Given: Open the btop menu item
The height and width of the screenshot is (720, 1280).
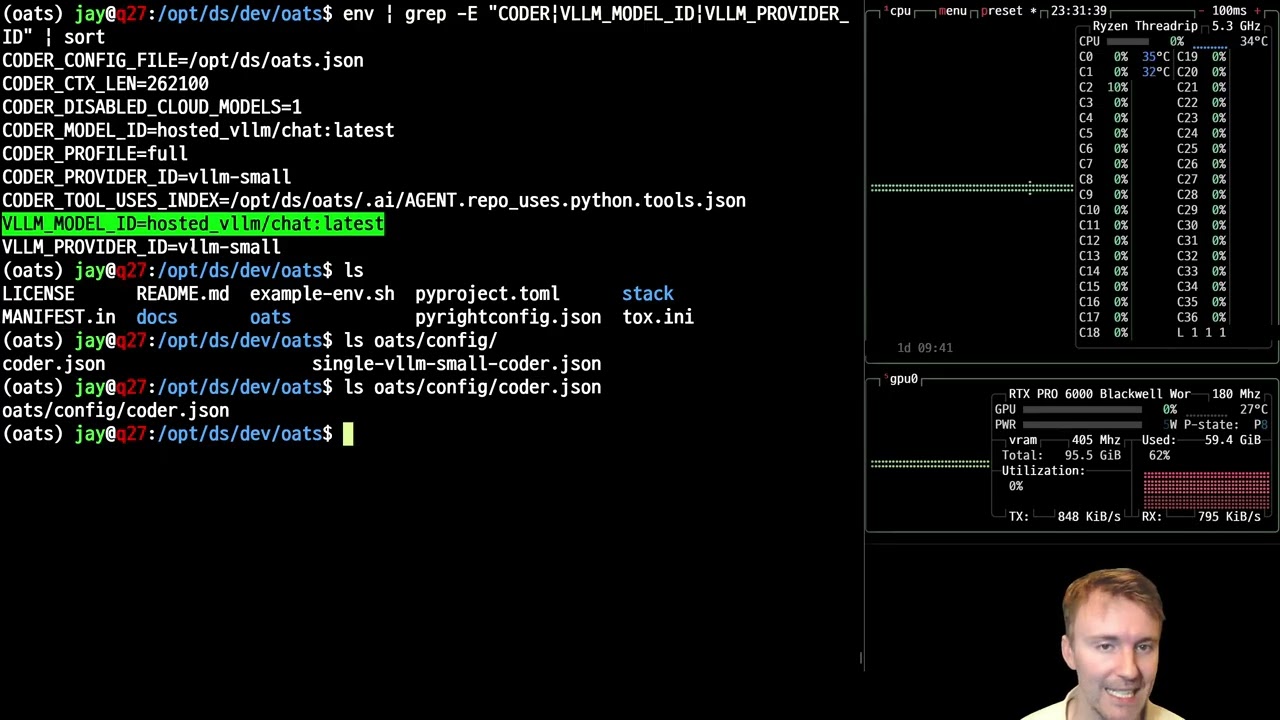Looking at the screenshot, I should pos(953,11).
